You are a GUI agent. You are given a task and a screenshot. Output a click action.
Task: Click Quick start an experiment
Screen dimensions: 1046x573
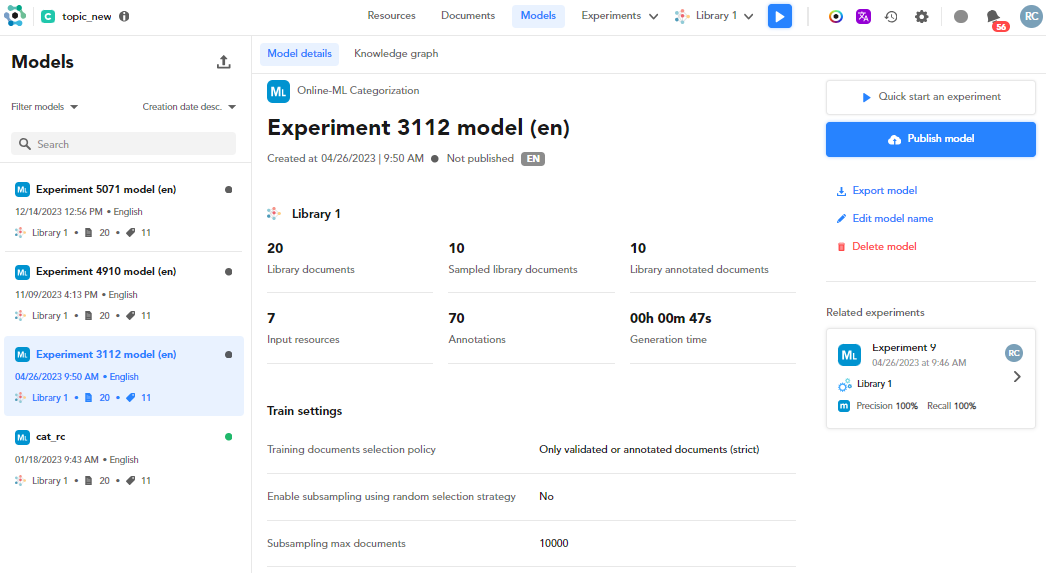930,97
